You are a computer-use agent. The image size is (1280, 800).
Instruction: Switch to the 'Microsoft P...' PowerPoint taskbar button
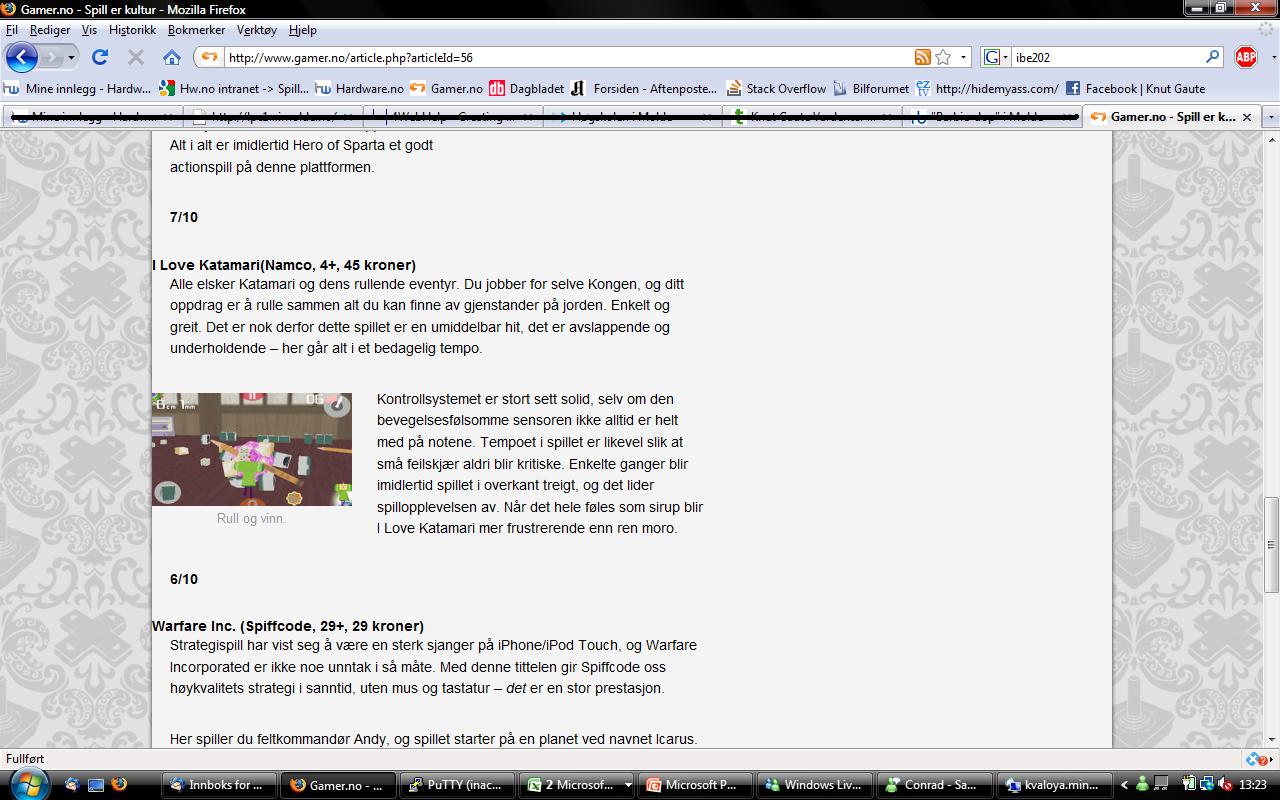point(696,785)
